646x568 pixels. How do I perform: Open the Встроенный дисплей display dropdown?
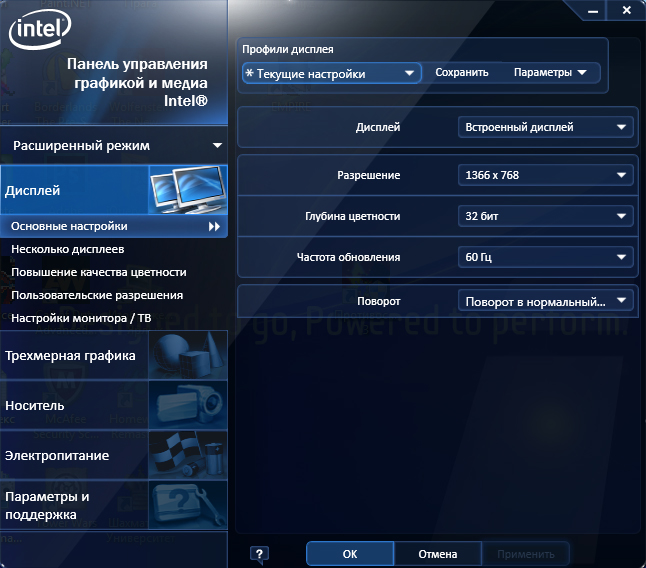click(x=545, y=127)
